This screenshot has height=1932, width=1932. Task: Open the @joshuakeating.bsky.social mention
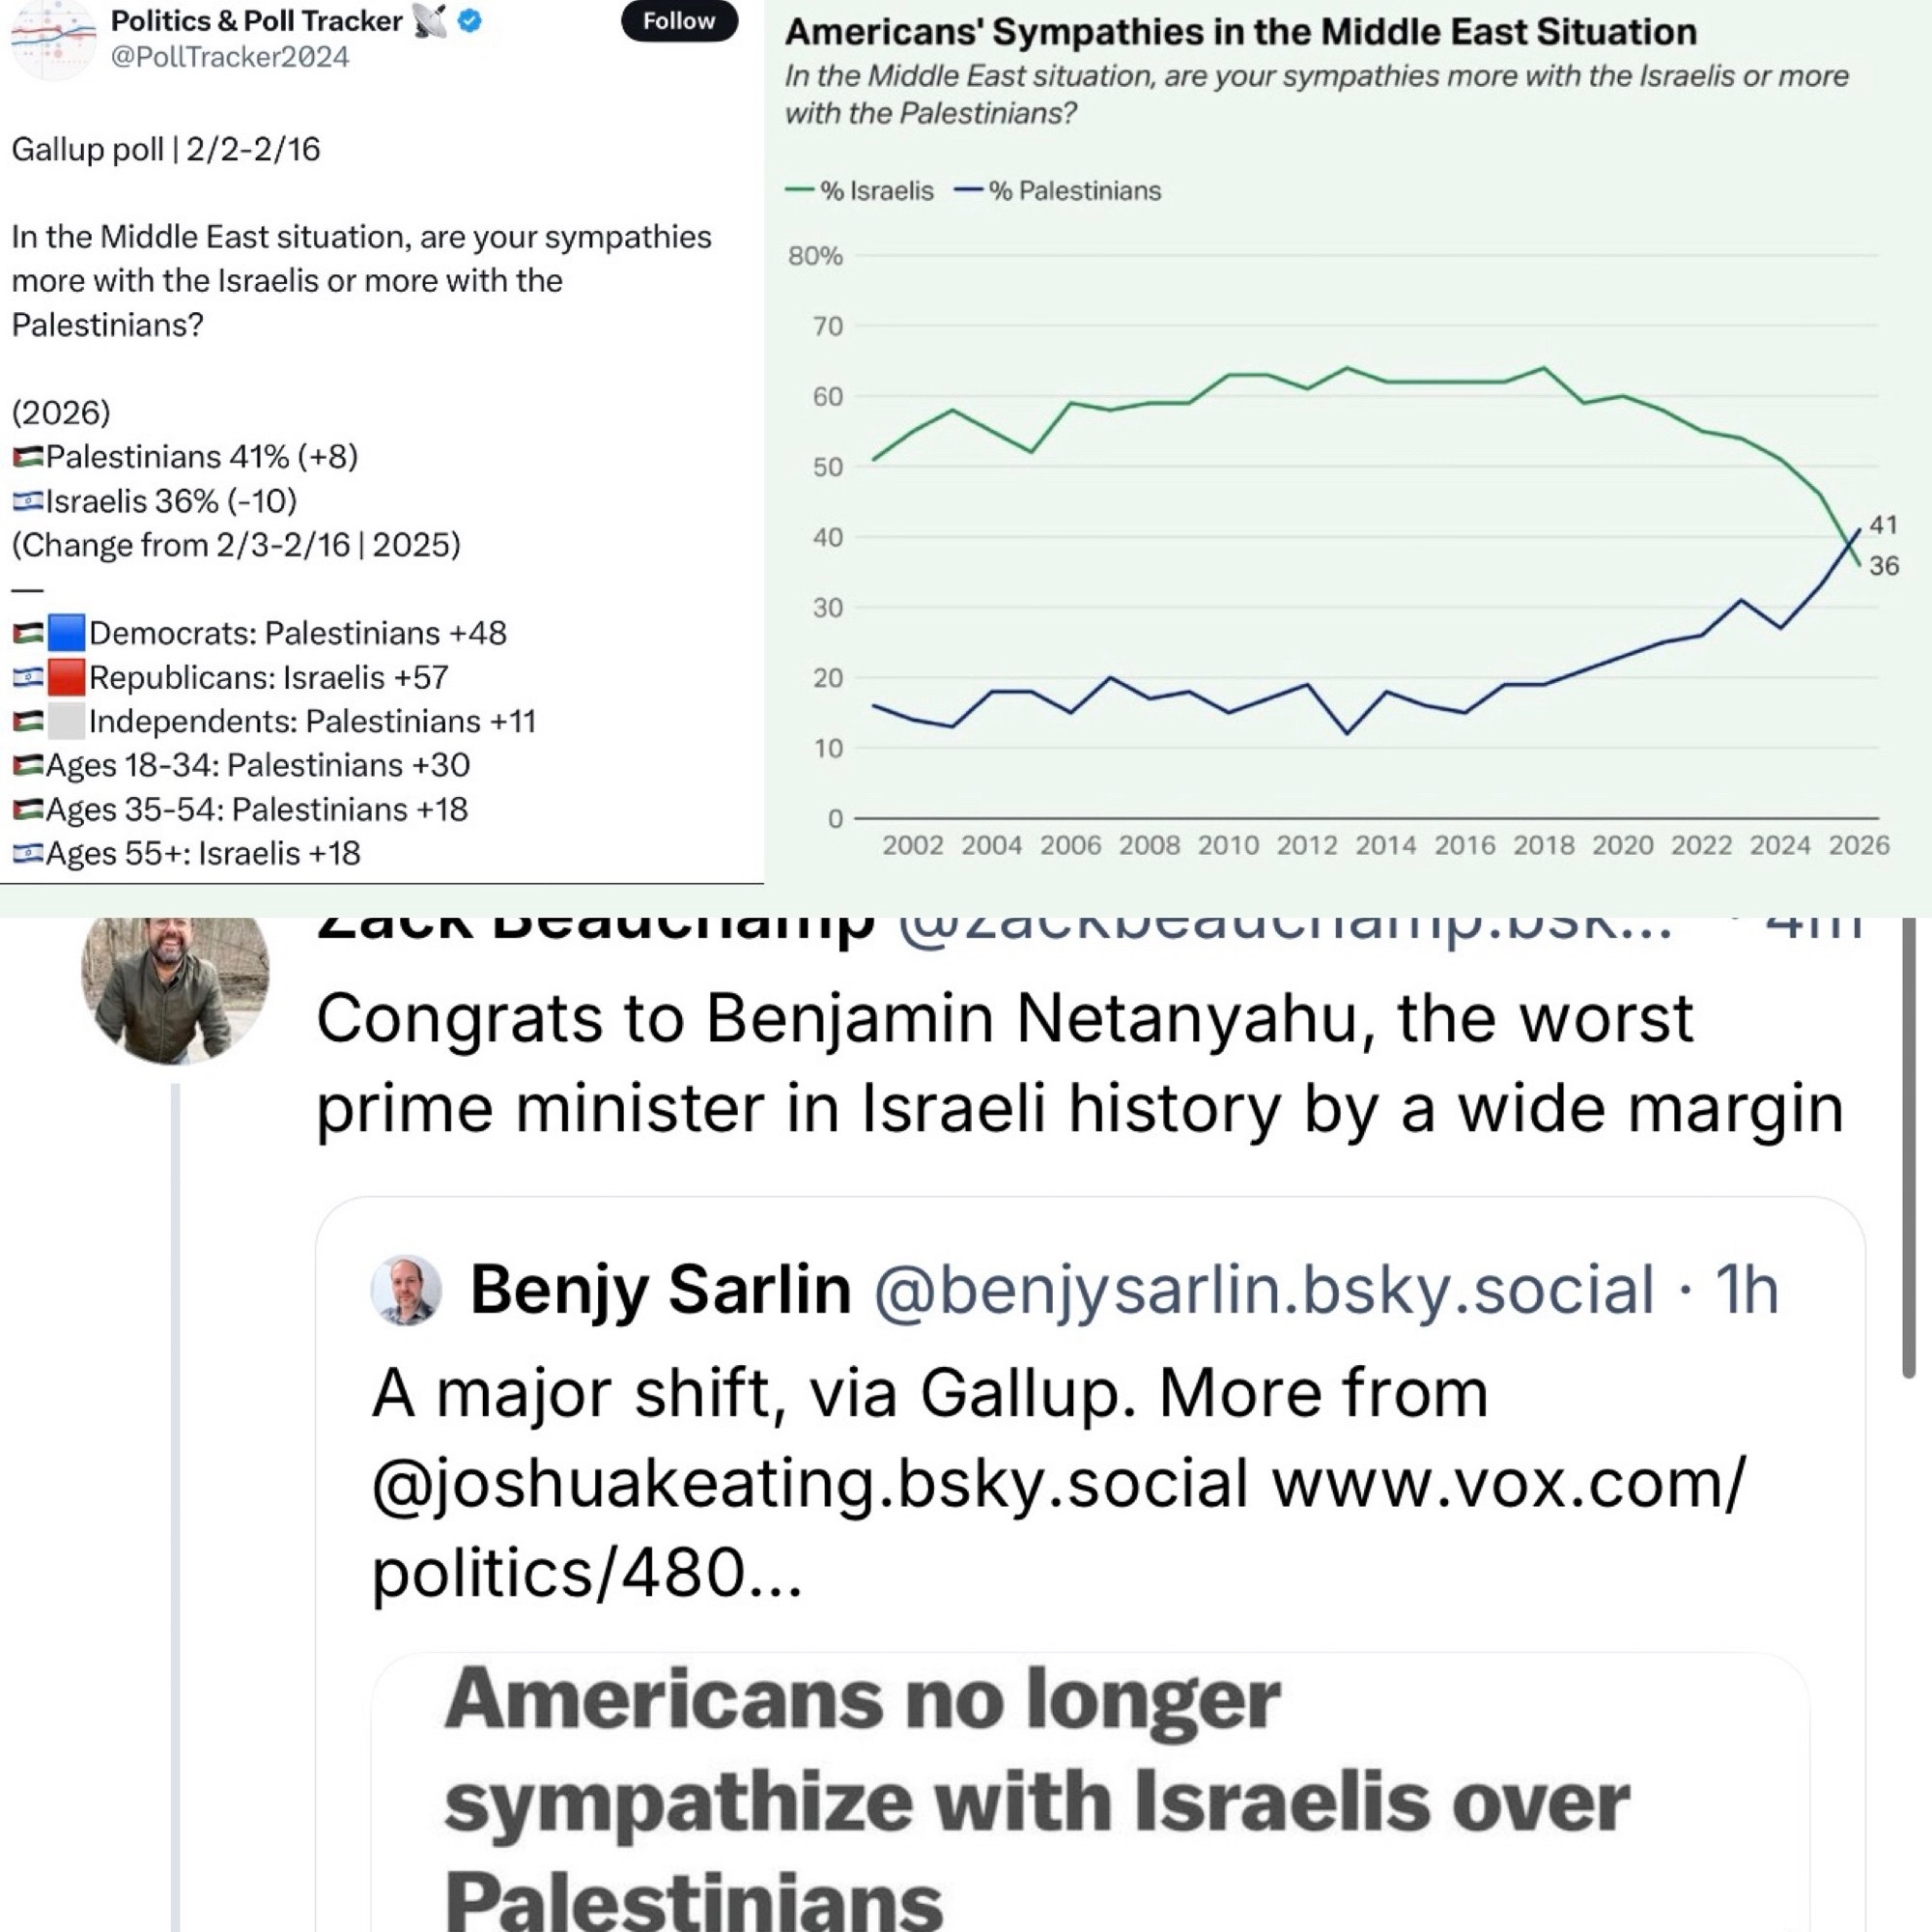(809, 1482)
